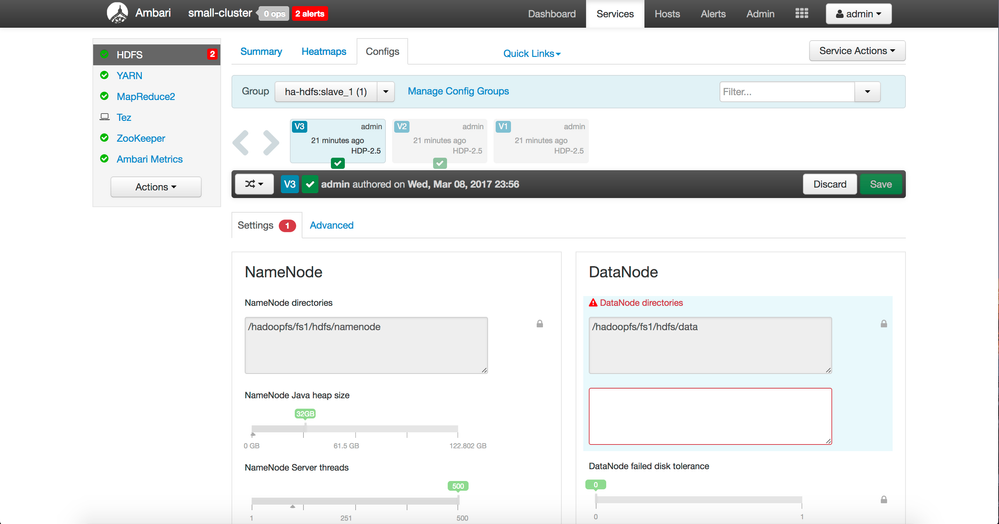The height and width of the screenshot is (524, 999).
Task: Click the HDFS red alert badge
Action: [212, 55]
